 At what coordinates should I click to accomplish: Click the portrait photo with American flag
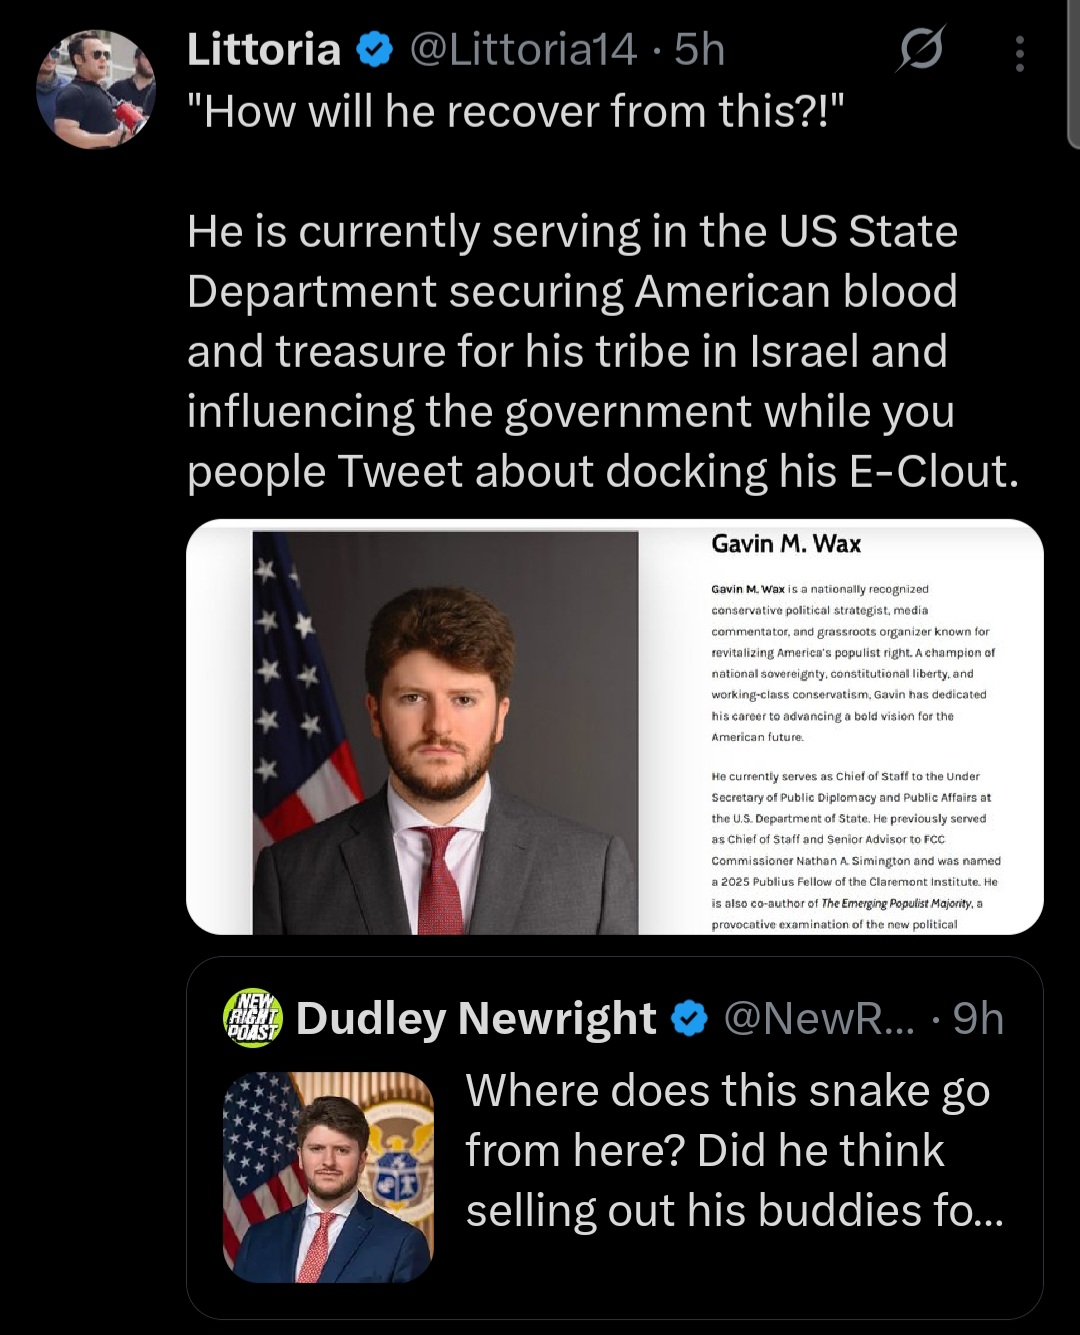pyautogui.click(x=445, y=735)
